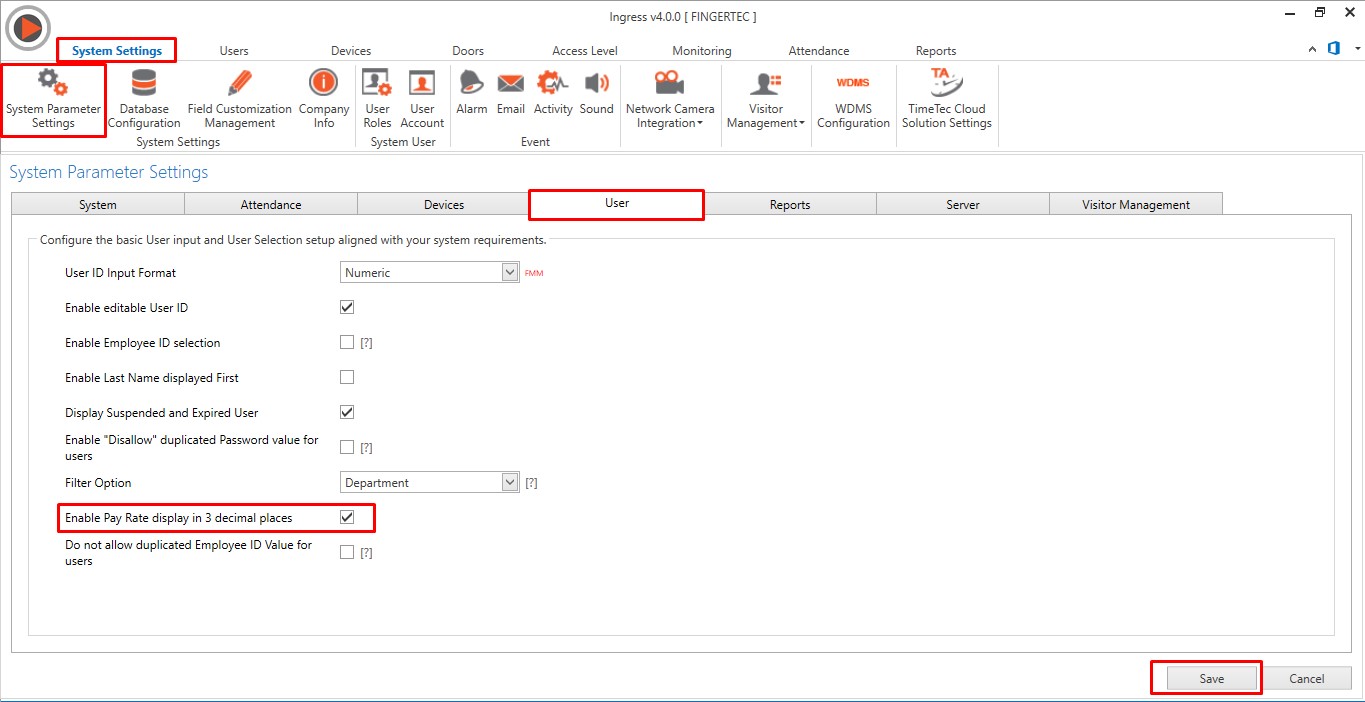Open Sound event settings
Viewport: 1365px width, 702px height.
(597, 93)
